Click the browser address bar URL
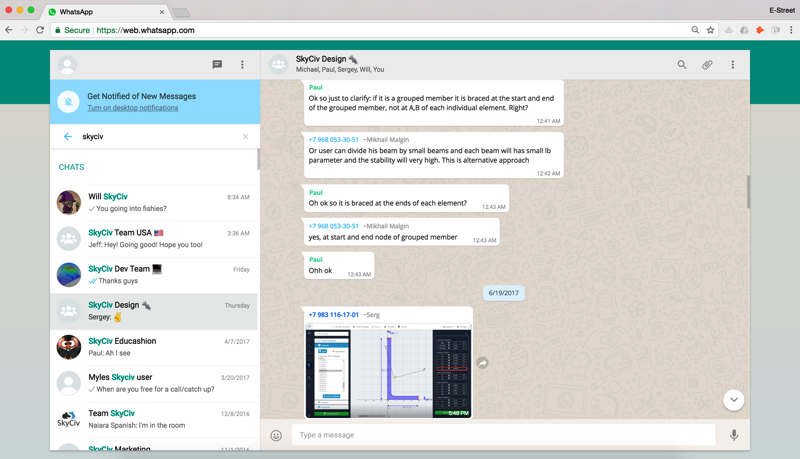The height and width of the screenshot is (459, 800). coord(145,30)
